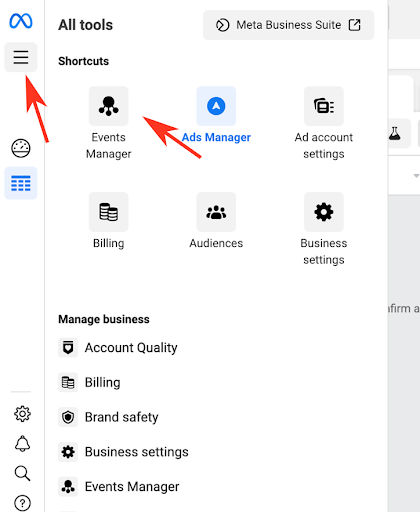
Task: Click the Events Manager shortcut label
Action: pos(109,146)
